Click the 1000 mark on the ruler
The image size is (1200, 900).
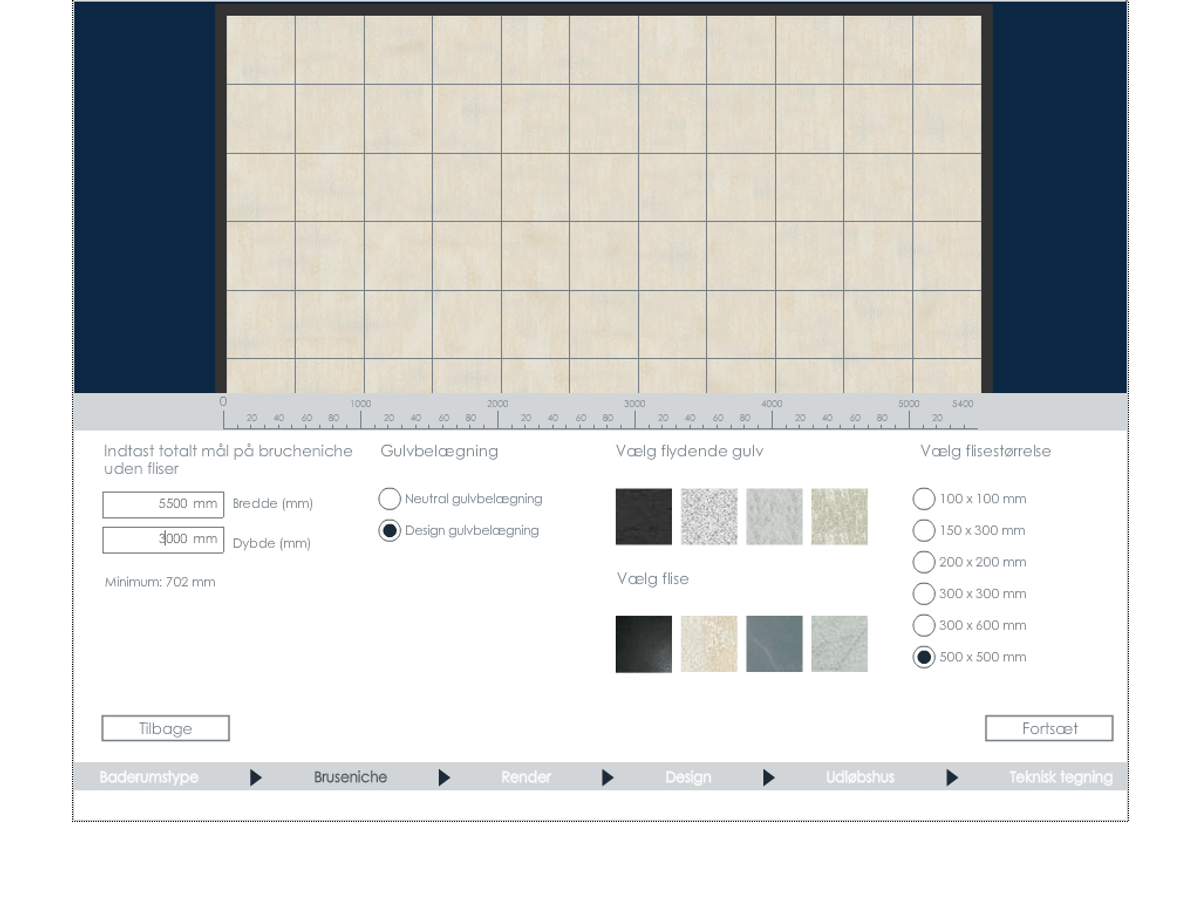point(360,404)
